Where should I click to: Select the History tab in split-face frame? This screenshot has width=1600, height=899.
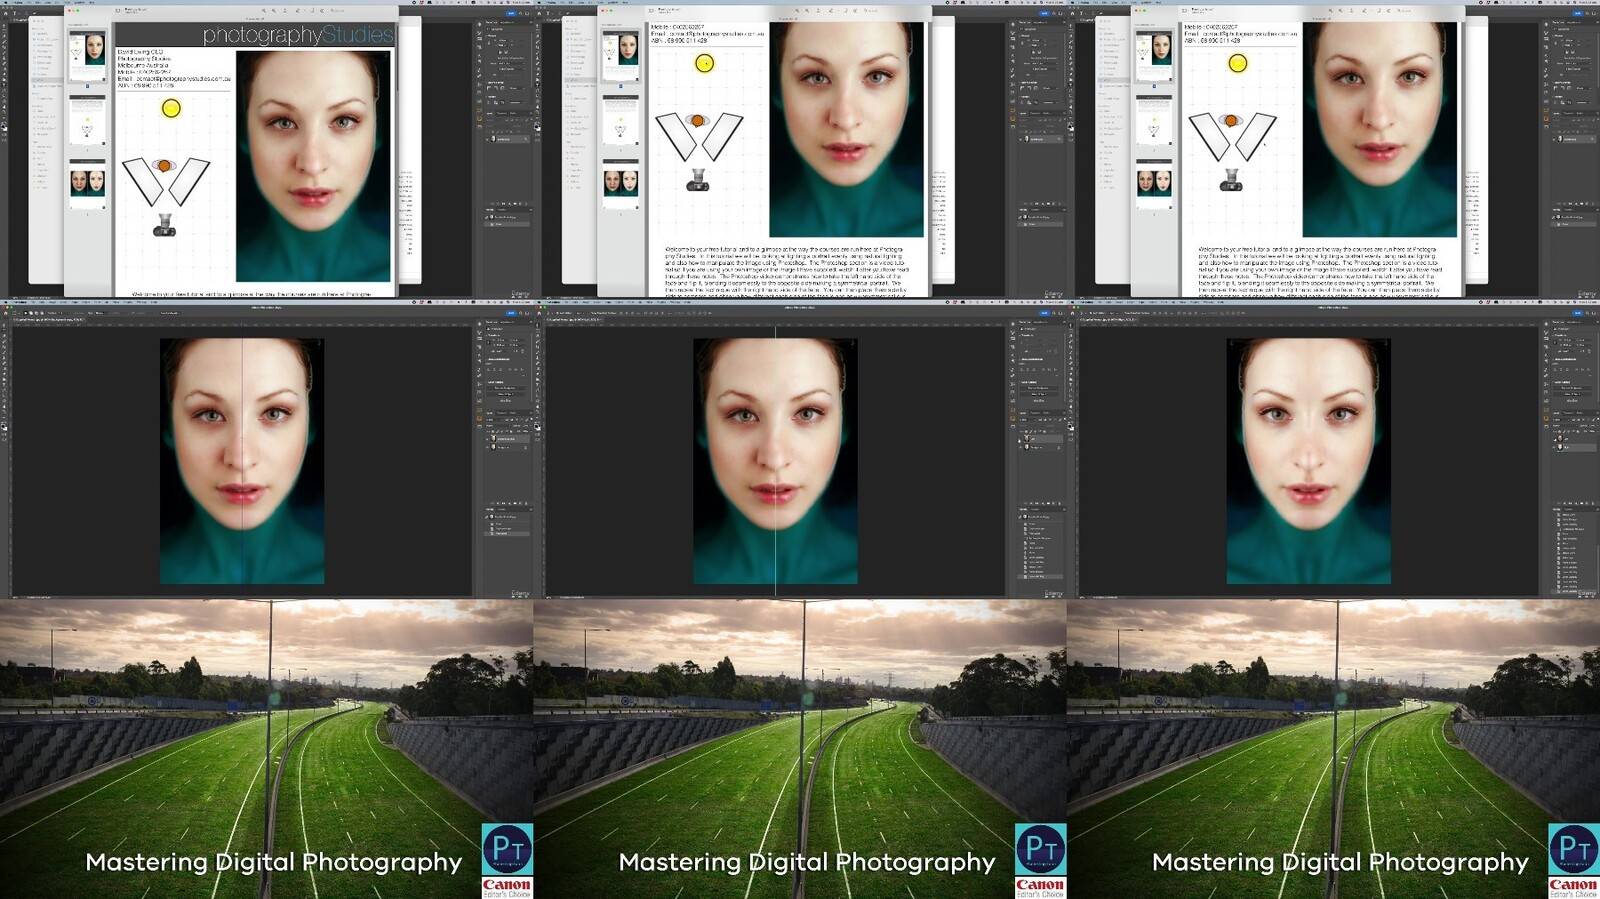tap(489, 509)
